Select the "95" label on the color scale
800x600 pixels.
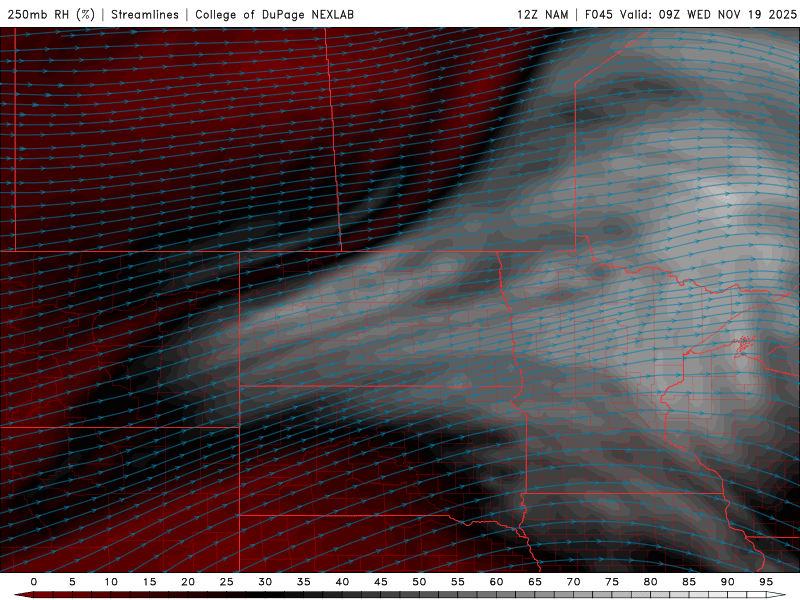[x=766, y=582]
